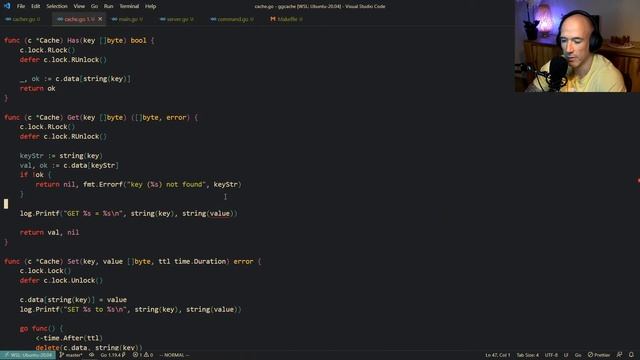The height and width of the screenshot is (360, 640).
Task: Open notifications bell icon
Action: pyautogui.click(x=631, y=355)
